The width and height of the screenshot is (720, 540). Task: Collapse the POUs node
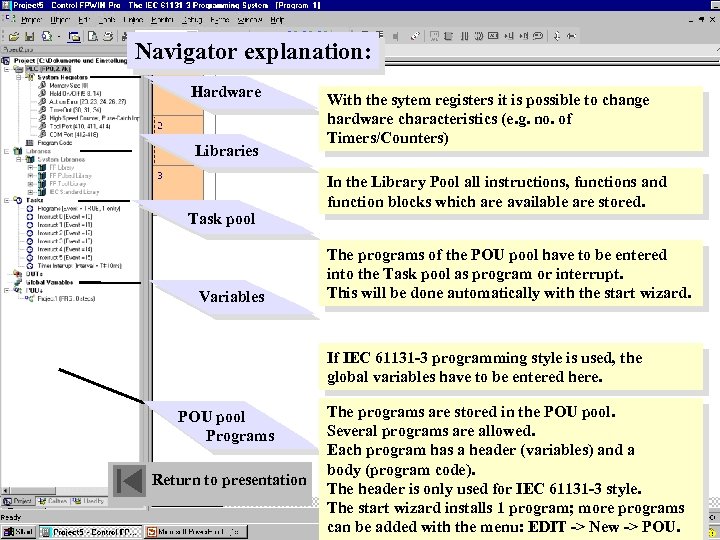[7, 291]
